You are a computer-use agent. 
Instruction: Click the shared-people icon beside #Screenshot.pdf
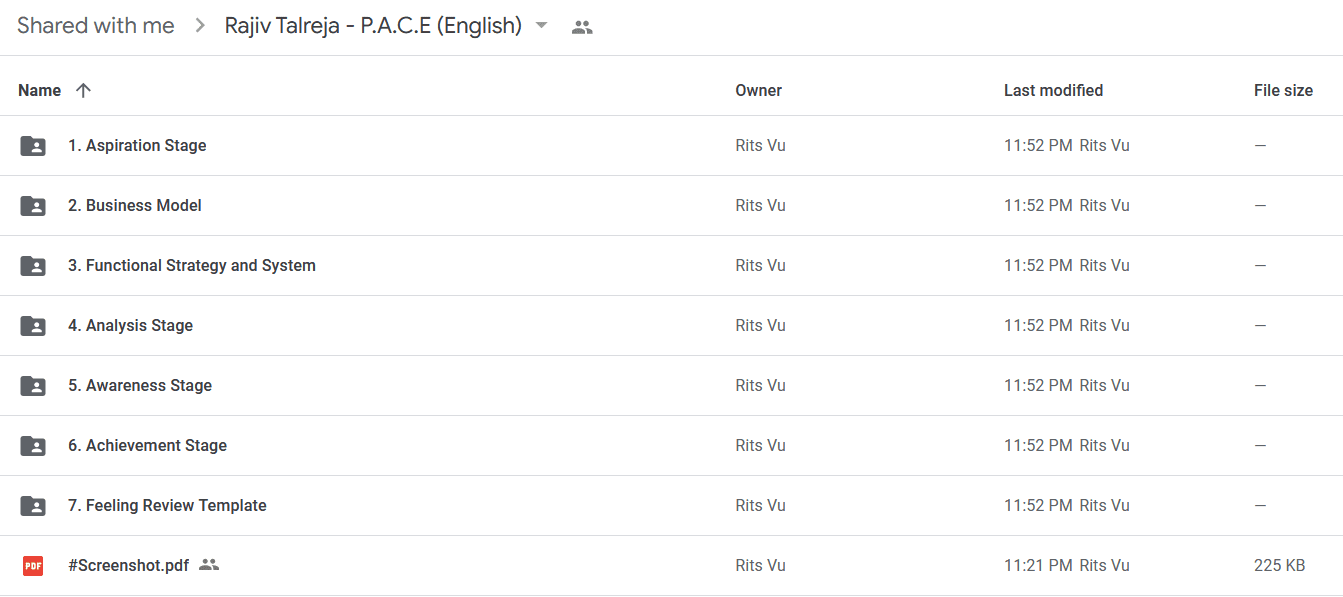click(209, 565)
